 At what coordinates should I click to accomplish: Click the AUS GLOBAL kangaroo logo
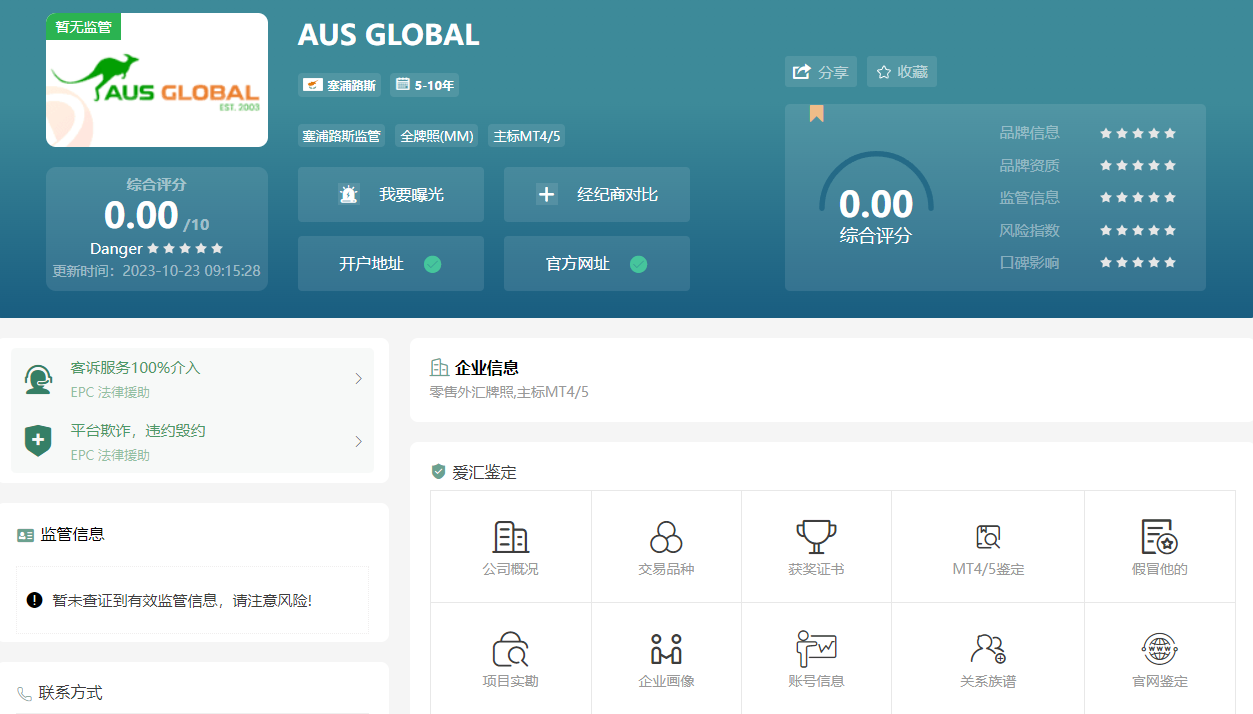coord(157,81)
